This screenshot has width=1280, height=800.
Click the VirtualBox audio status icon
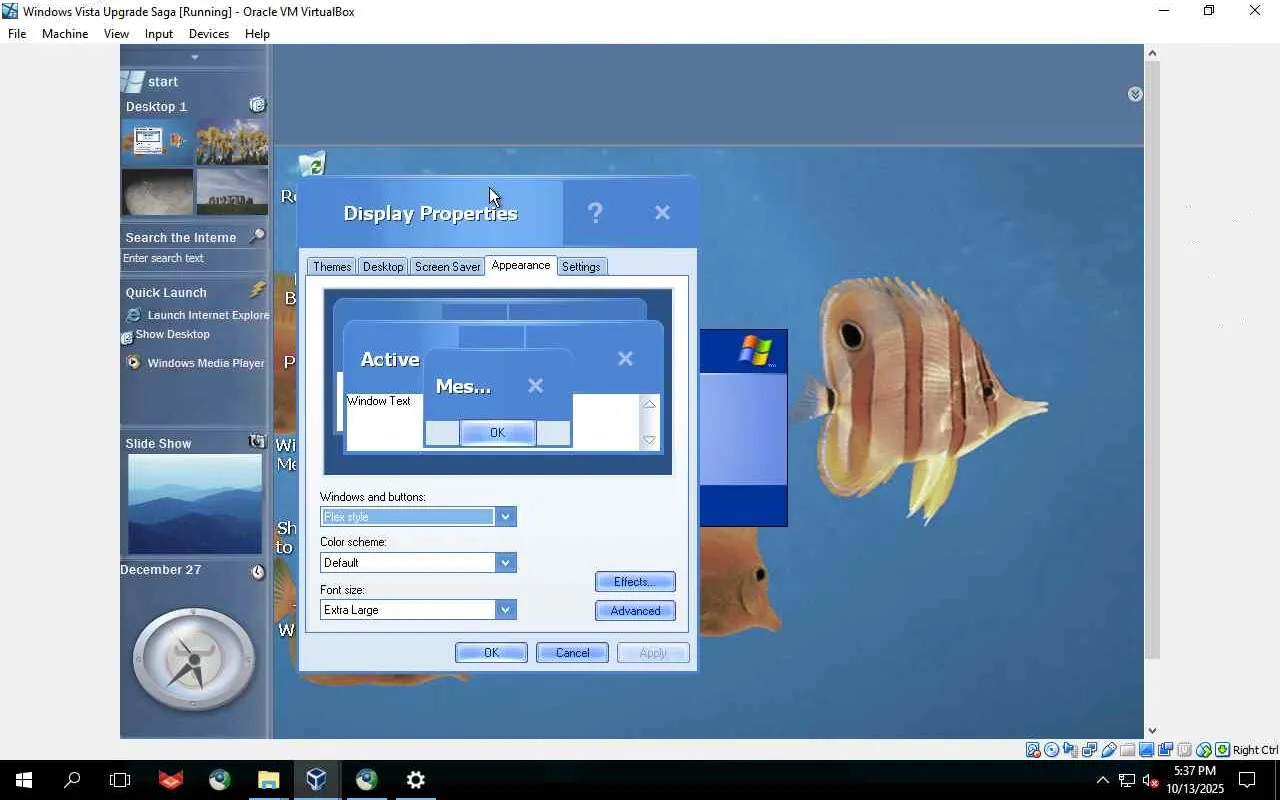click(x=1071, y=750)
